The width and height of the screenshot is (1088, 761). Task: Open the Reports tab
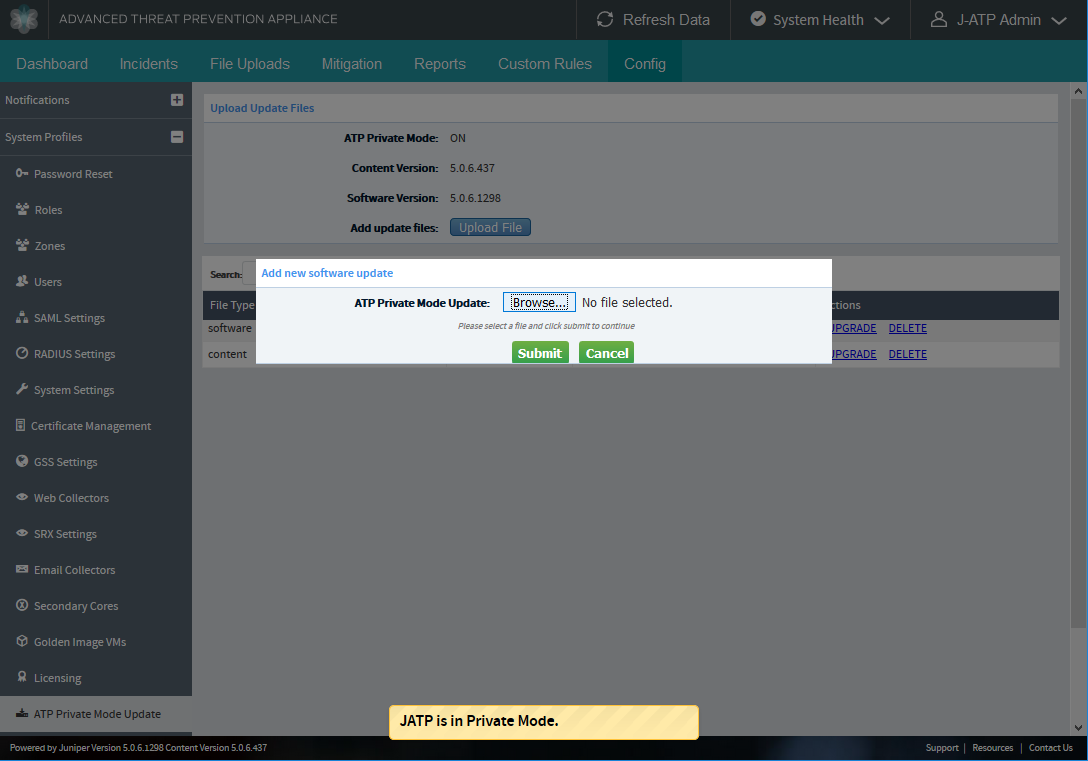[x=440, y=64]
